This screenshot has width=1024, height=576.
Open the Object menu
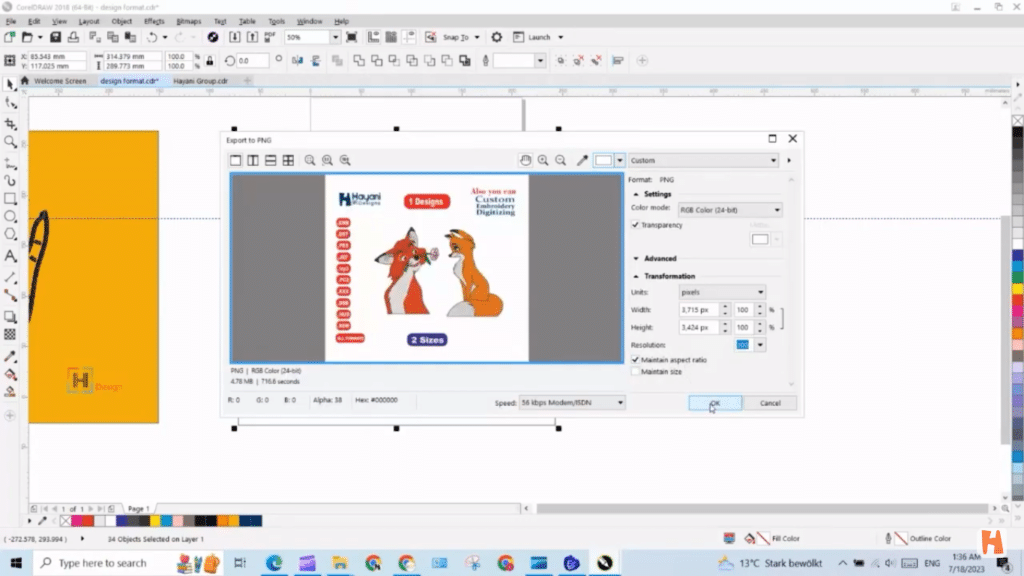pyautogui.click(x=121, y=21)
